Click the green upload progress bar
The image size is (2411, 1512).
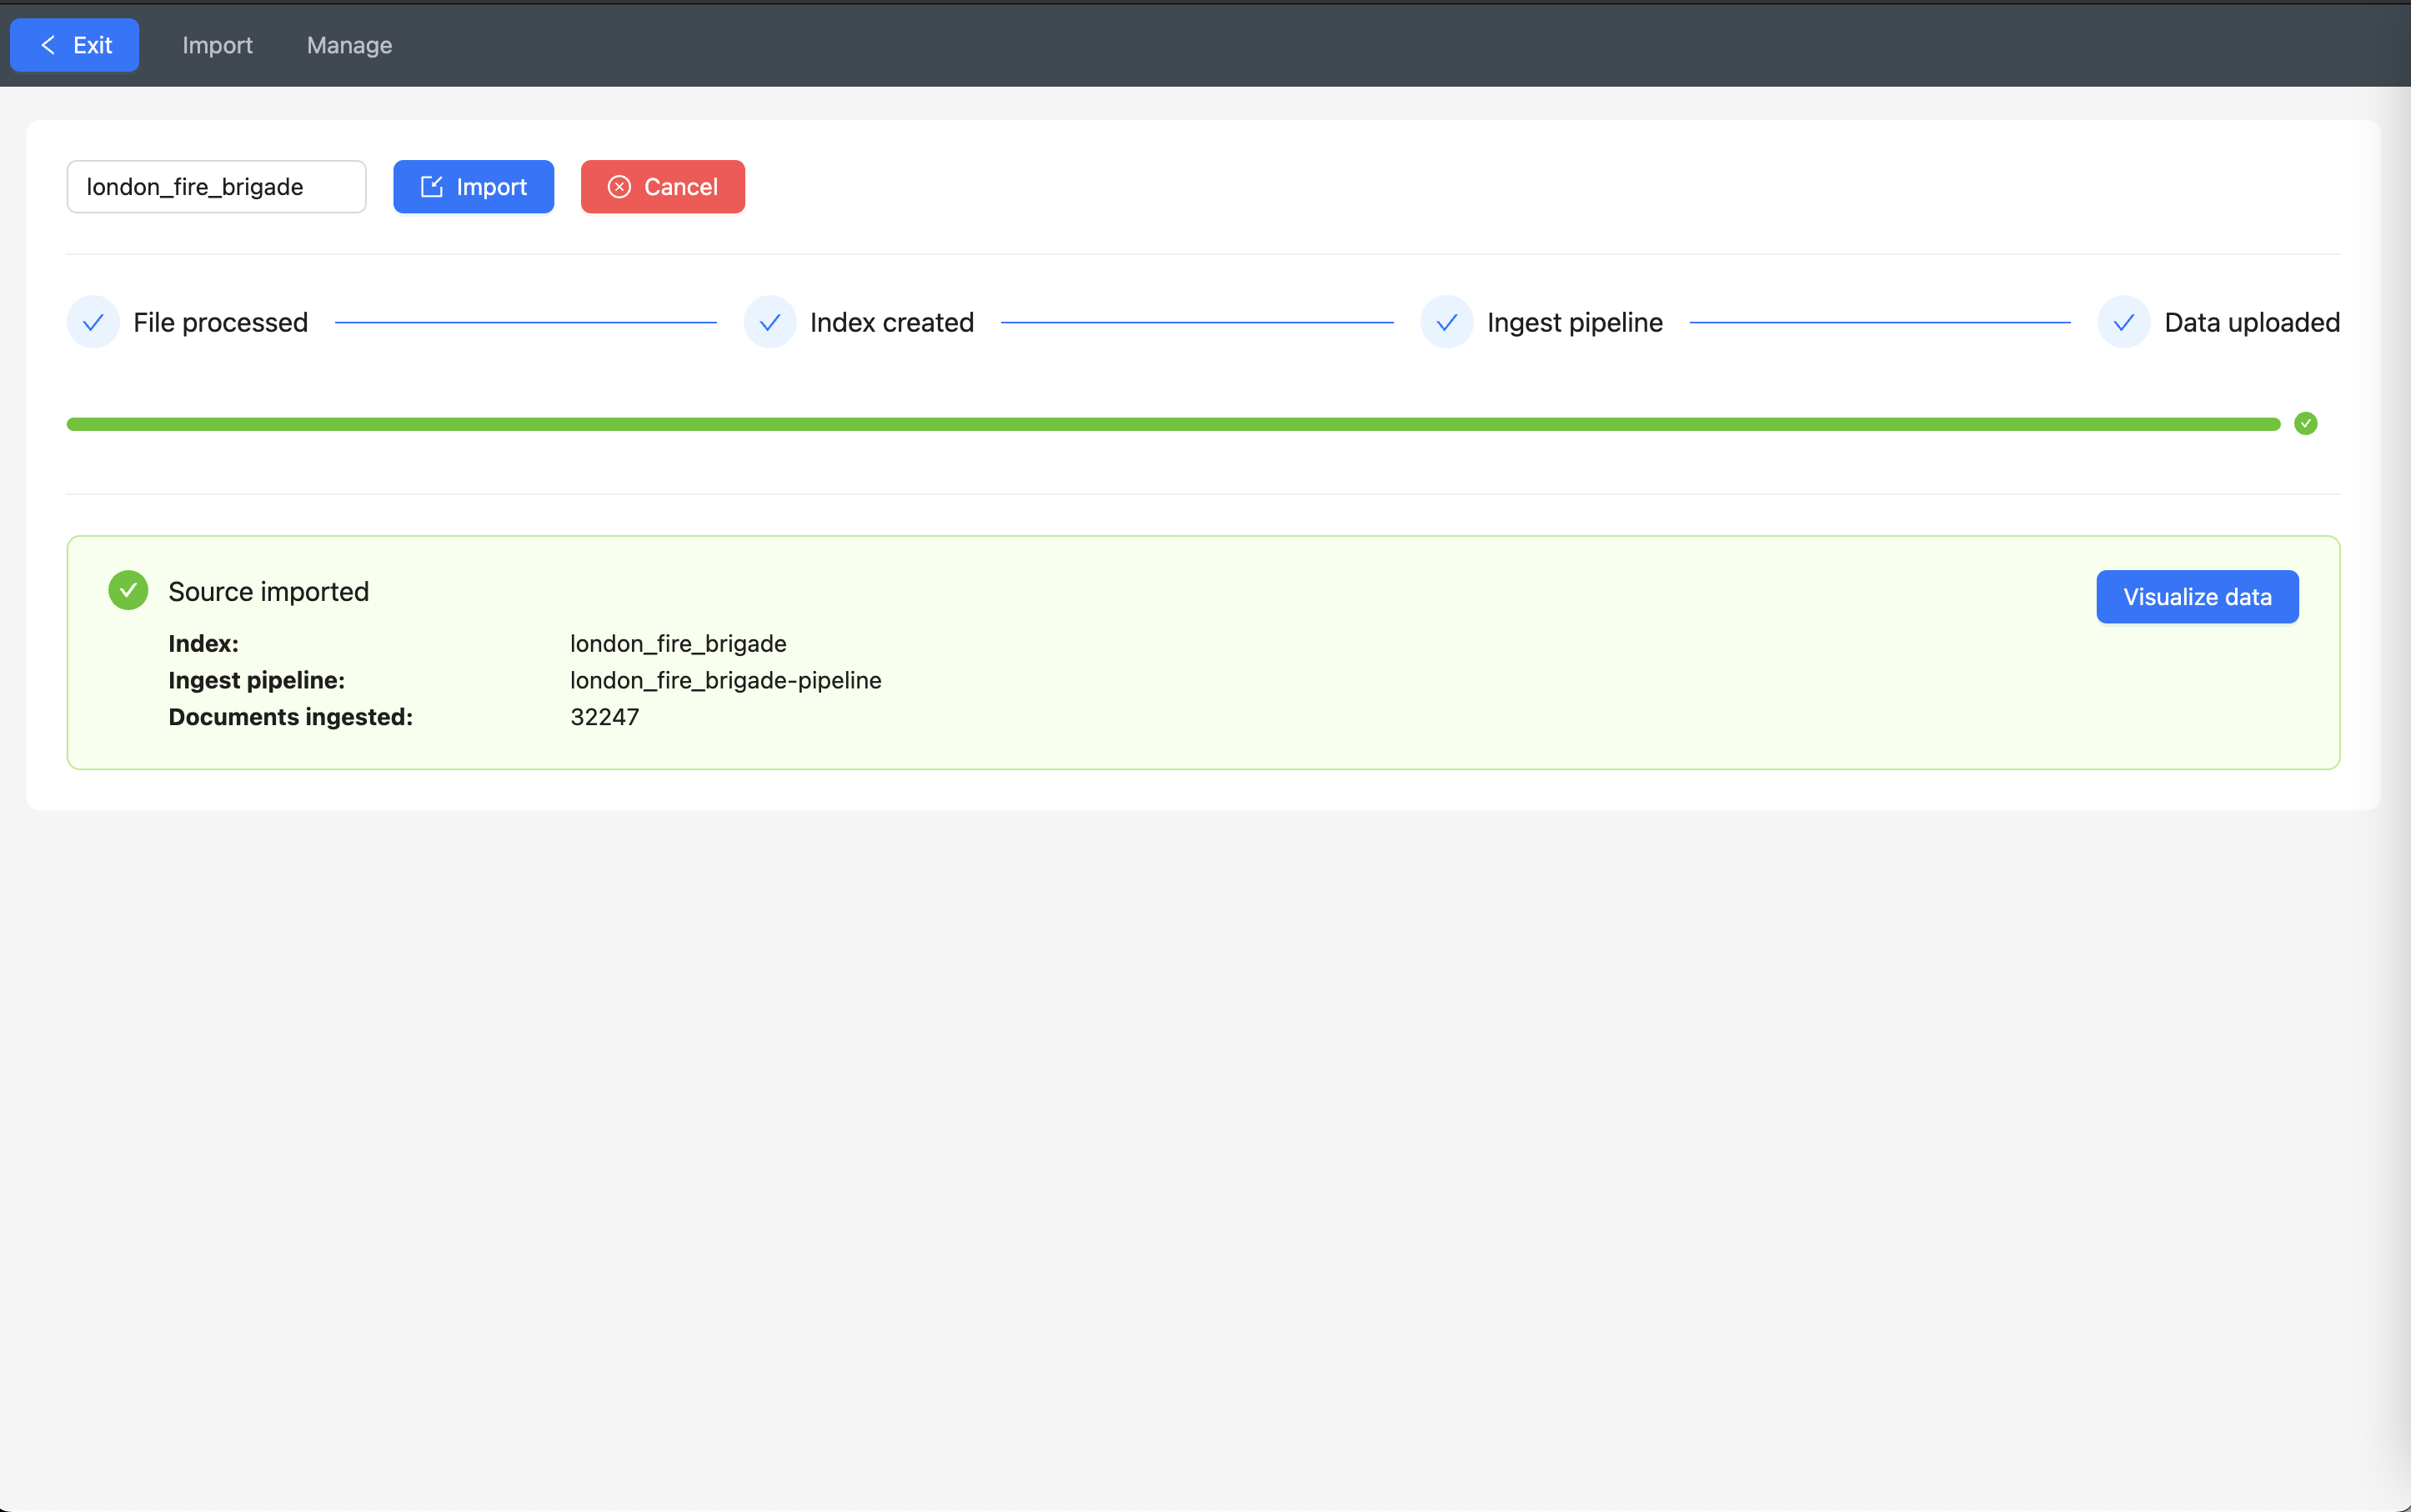pyautogui.click(x=1172, y=424)
